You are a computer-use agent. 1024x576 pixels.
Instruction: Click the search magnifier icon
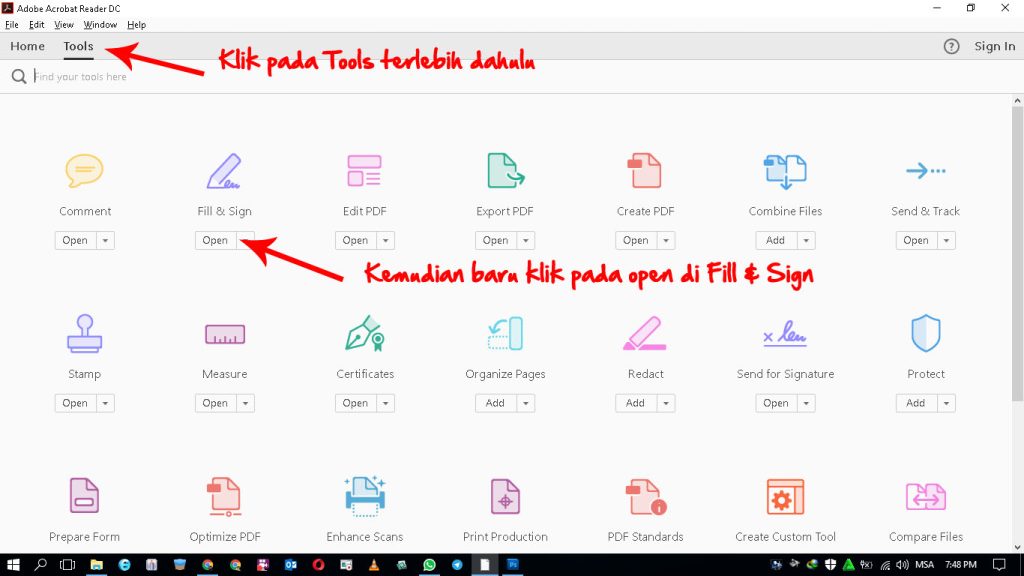[x=19, y=76]
